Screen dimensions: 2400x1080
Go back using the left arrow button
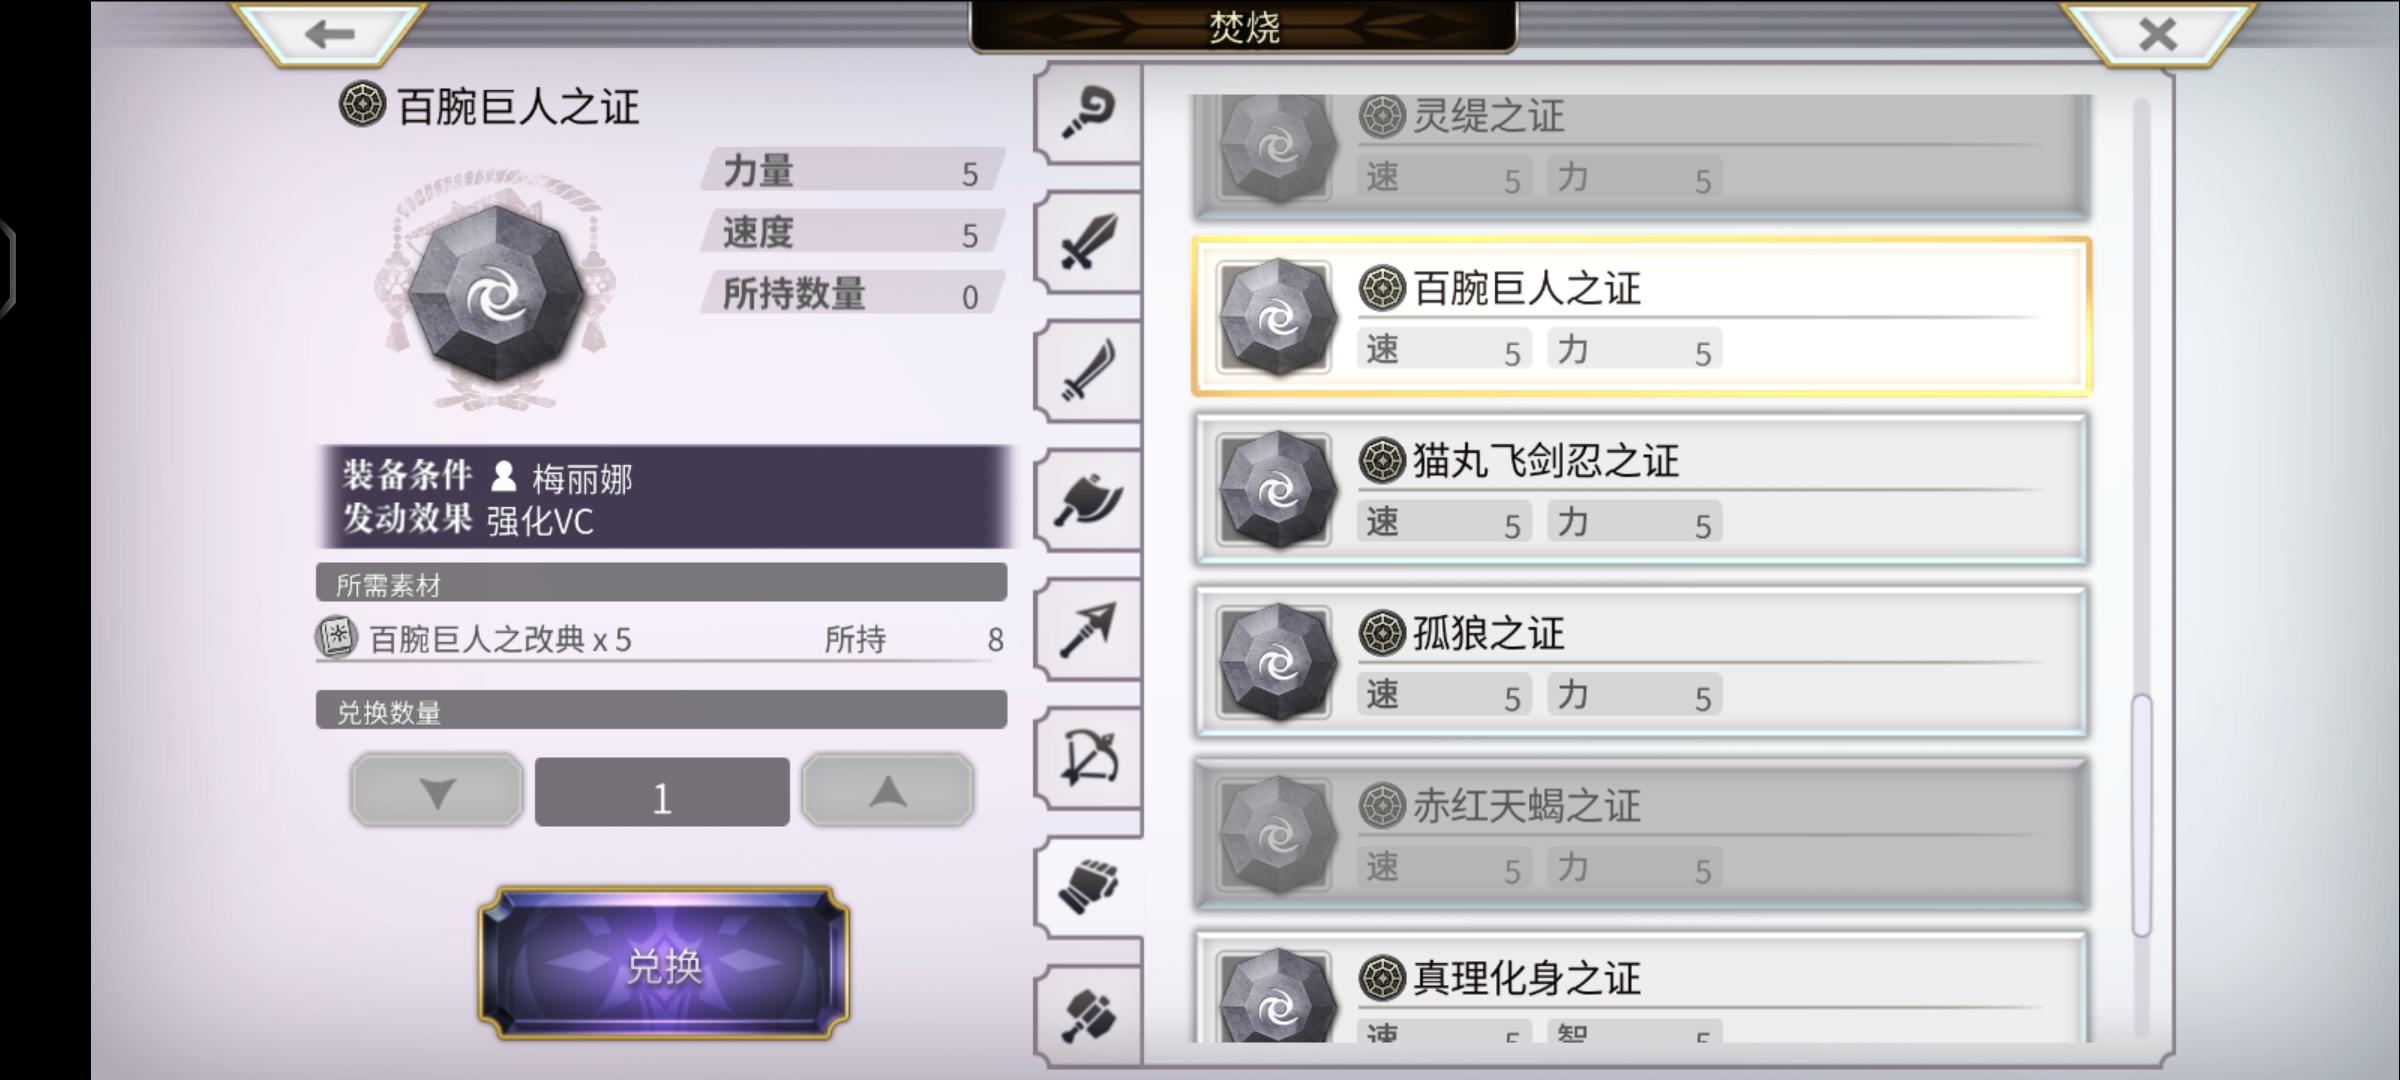pos(330,34)
